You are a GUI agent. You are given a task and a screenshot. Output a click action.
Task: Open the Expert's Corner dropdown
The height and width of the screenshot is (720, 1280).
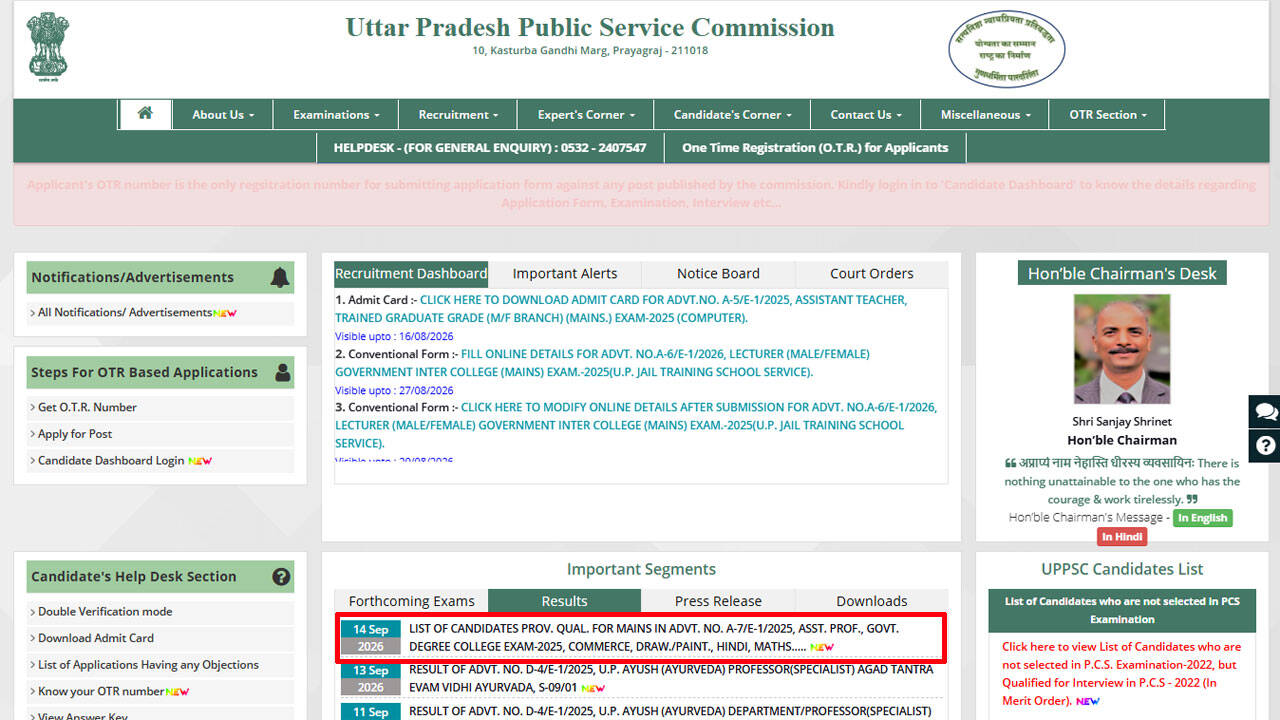pos(586,115)
